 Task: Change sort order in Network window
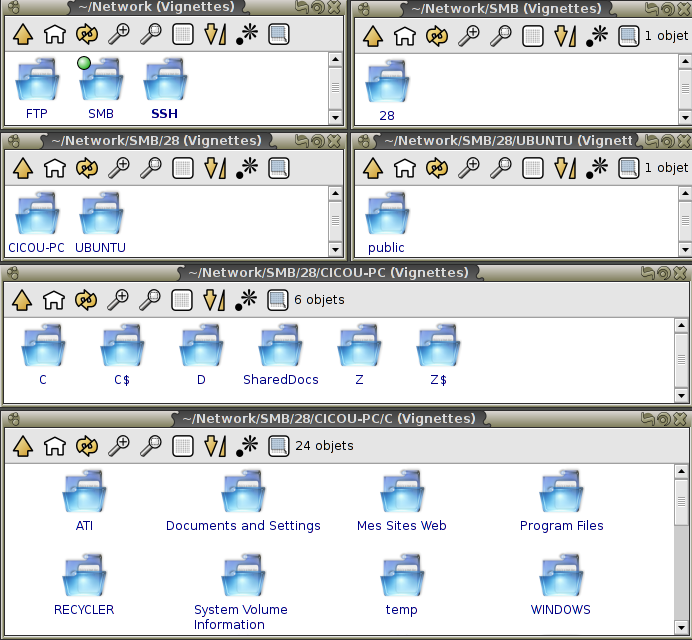tap(215, 34)
